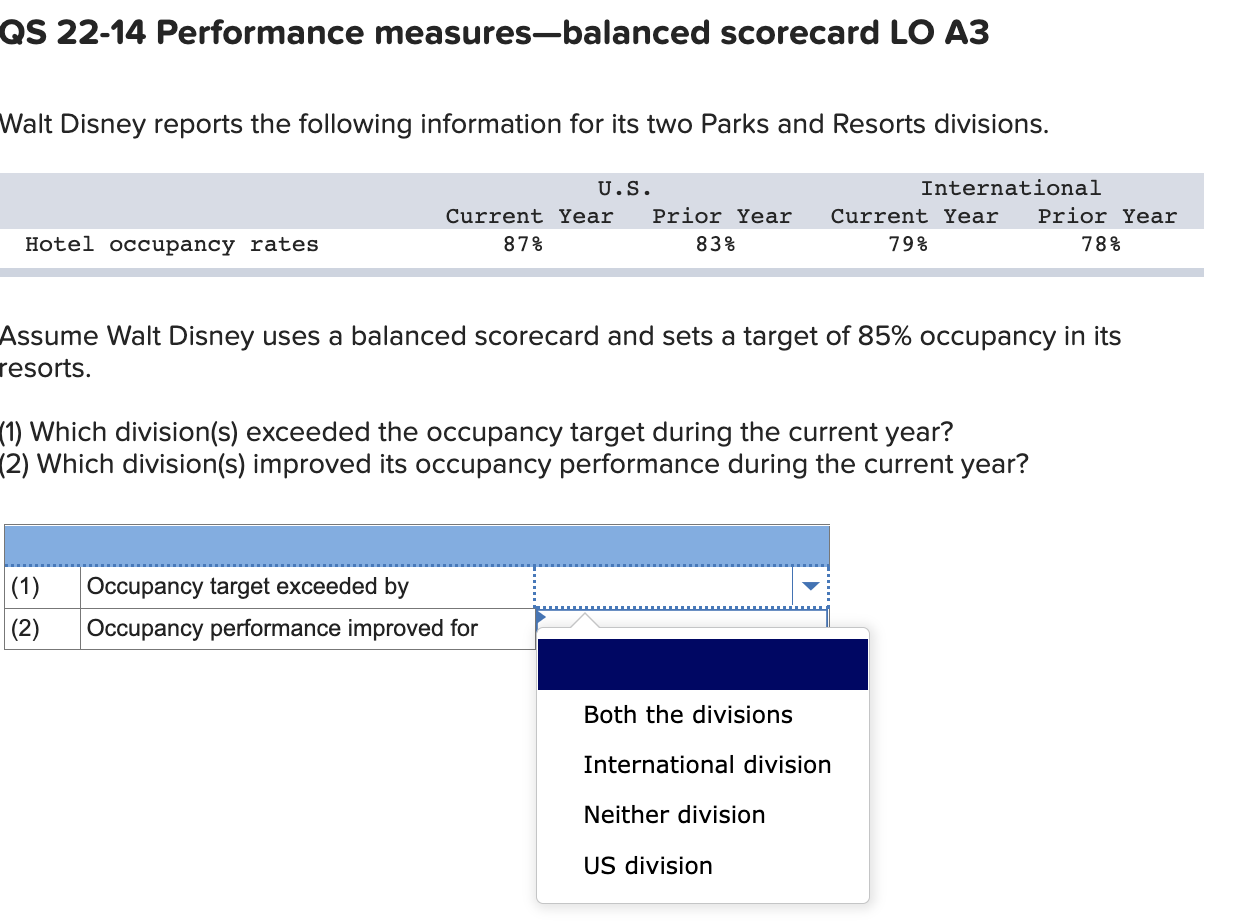
Task: Open the dropdown arrow for occupancy target row
Action: tap(811, 586)
